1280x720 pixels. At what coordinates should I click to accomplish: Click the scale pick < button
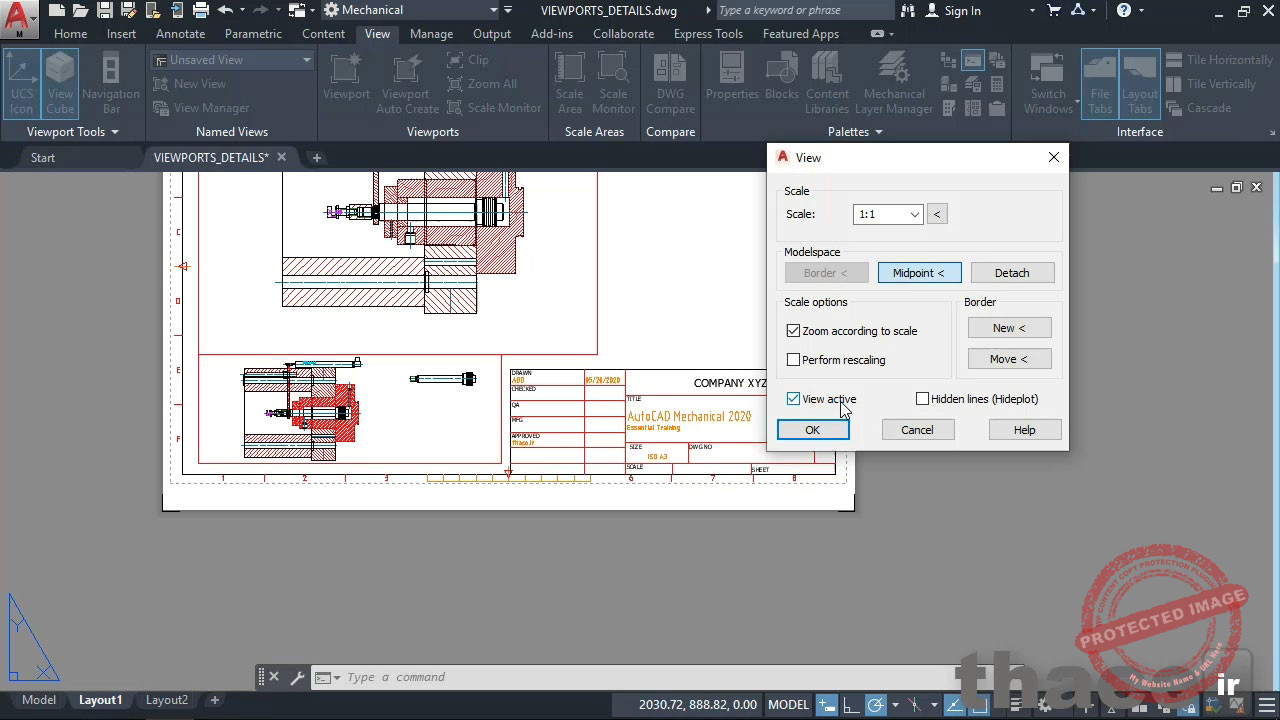tap(937, 214)
